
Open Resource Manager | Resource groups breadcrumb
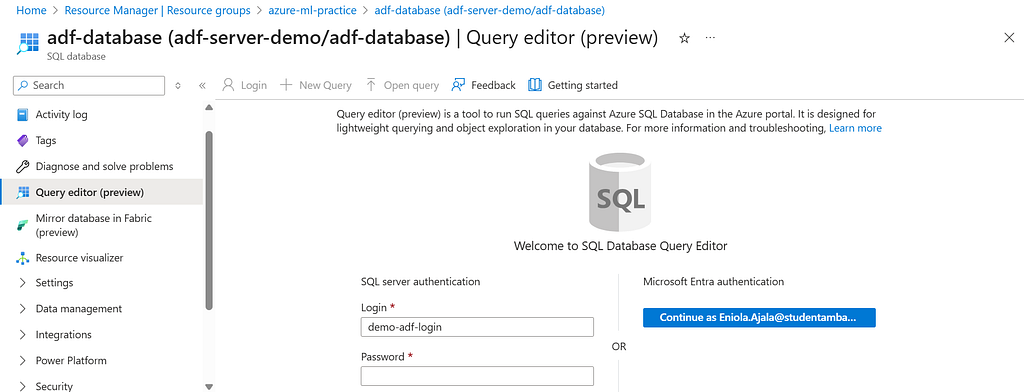(157, 10)
